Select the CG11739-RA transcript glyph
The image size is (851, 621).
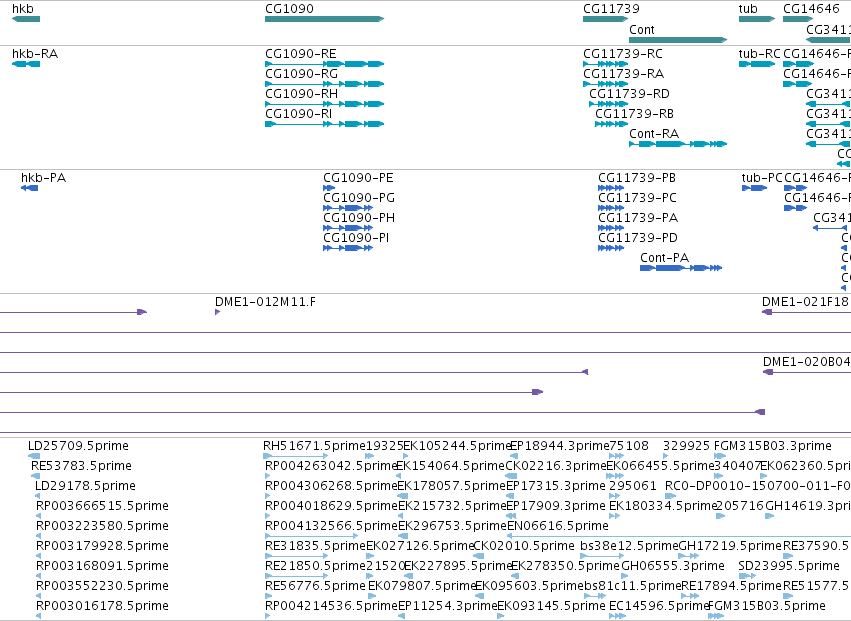pyautogui.click(x=606, y=84)
